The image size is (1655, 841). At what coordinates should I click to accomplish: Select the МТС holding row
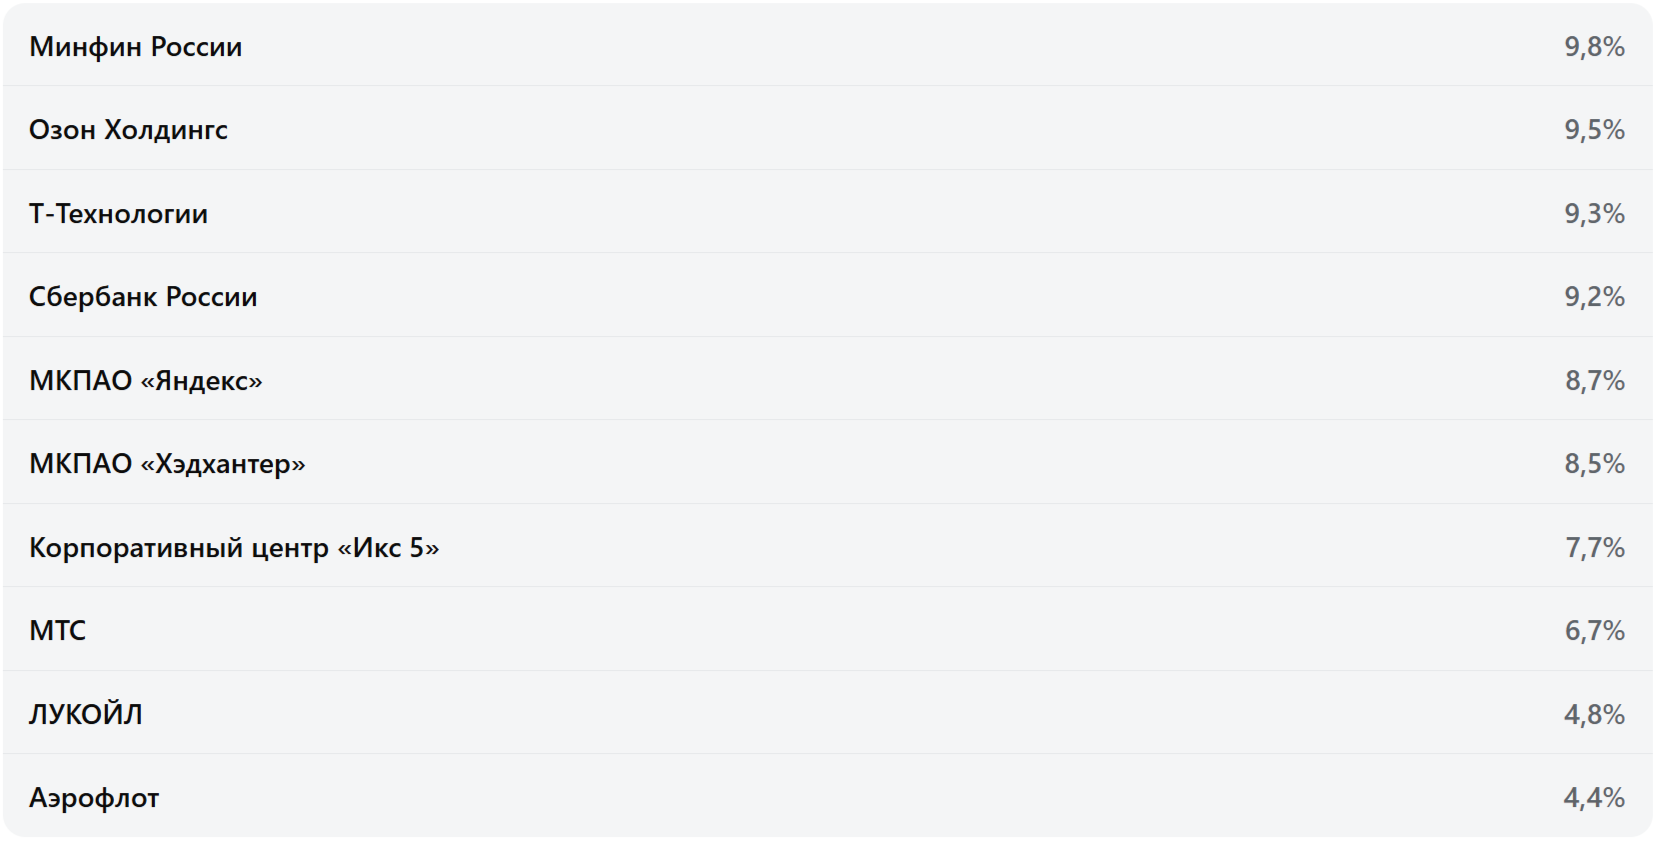coord(58,631)
